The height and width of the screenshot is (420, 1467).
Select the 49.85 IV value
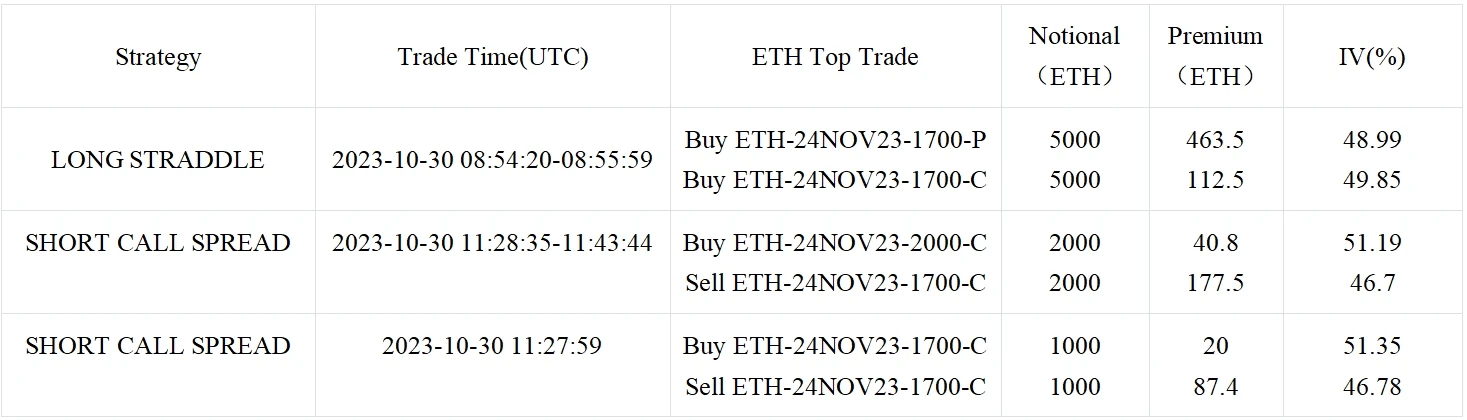coord(1372,180)
